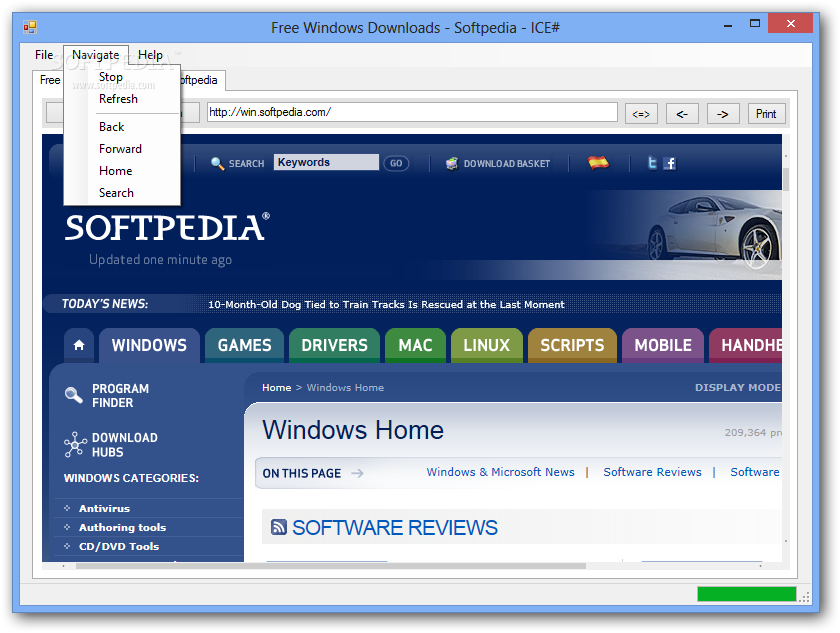Click the Keywords search field

tap(326, 162)
